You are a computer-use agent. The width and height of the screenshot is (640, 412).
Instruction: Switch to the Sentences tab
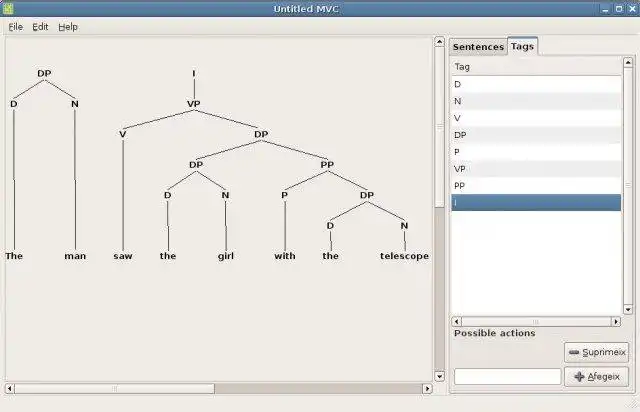click(478, 47)
